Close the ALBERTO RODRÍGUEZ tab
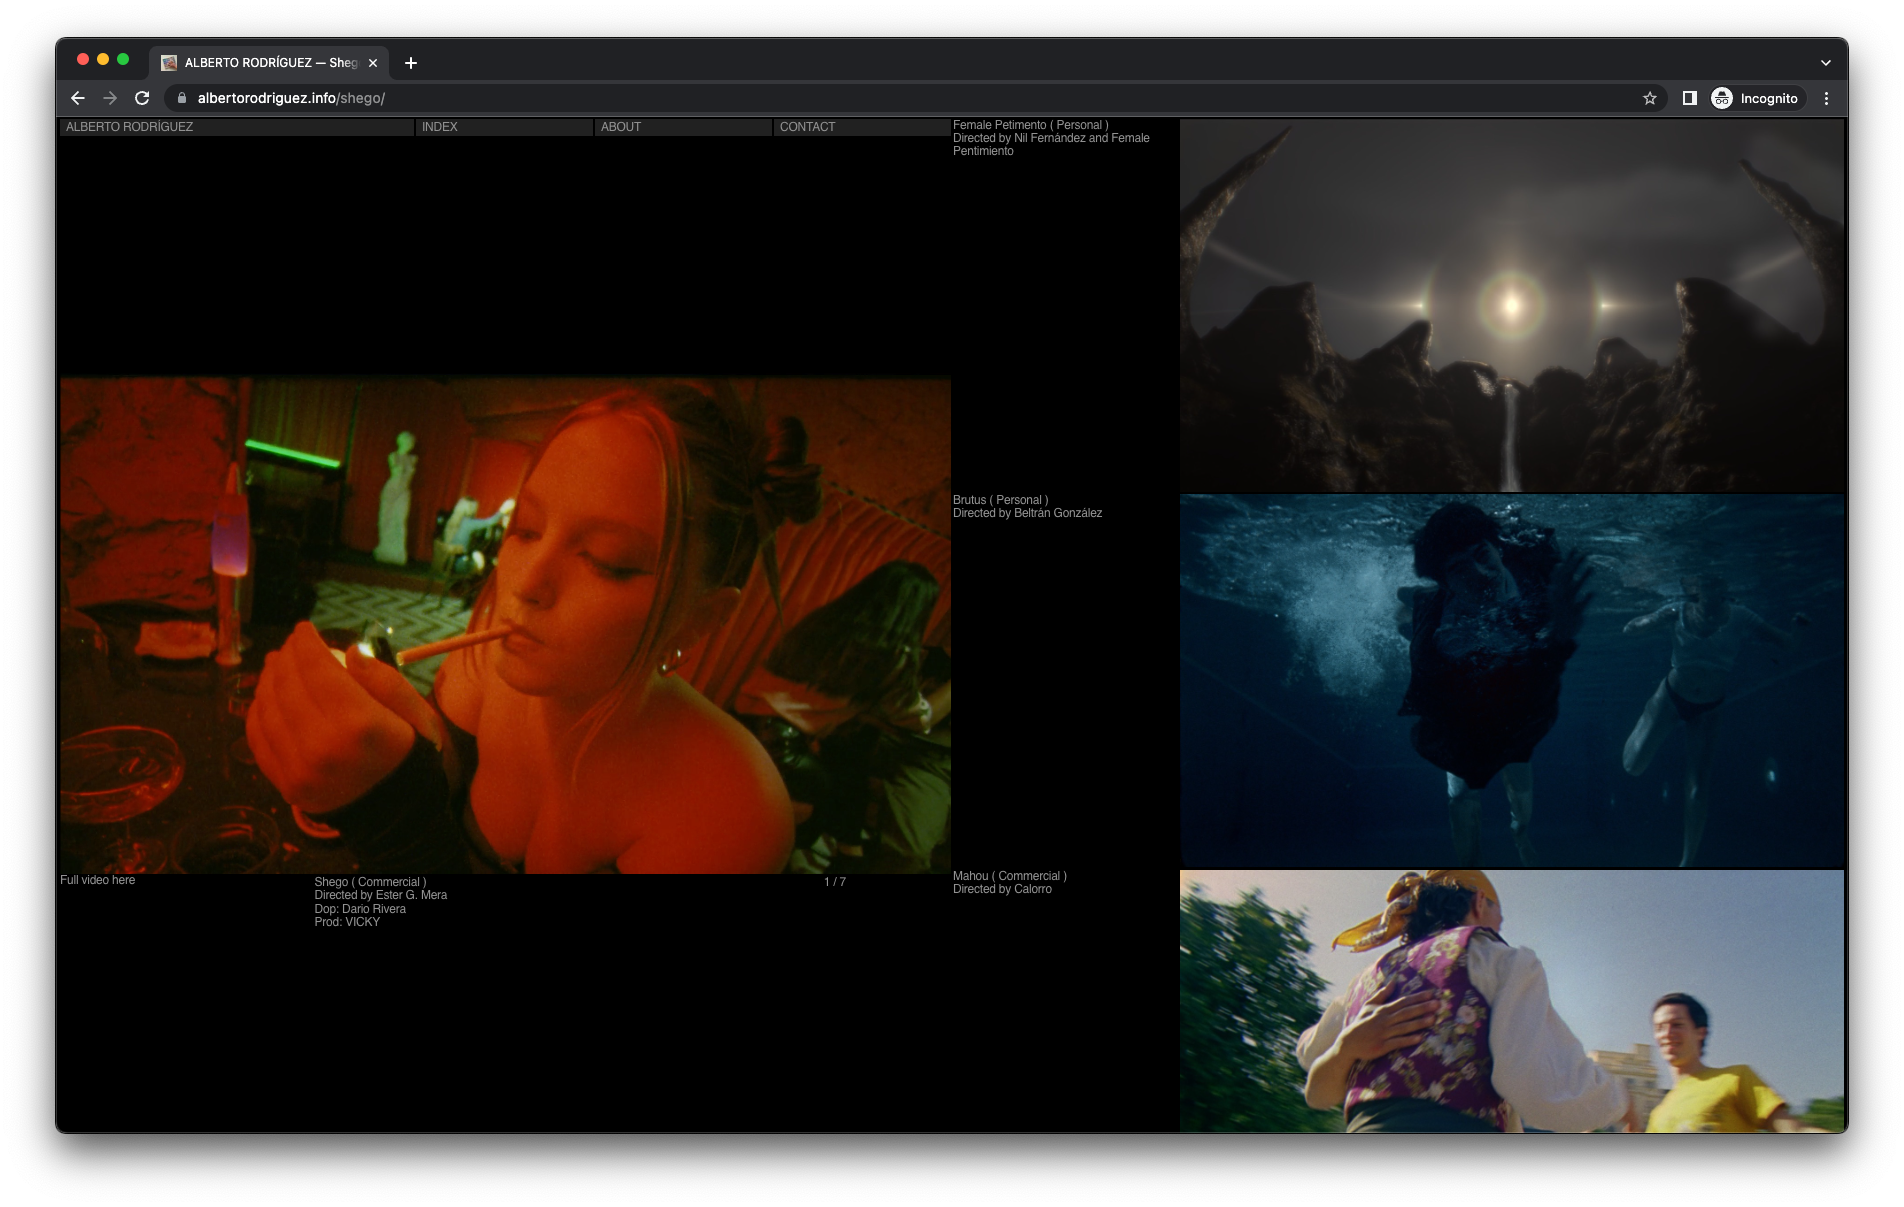The image size is (1904, 1207). pos(373,63)
